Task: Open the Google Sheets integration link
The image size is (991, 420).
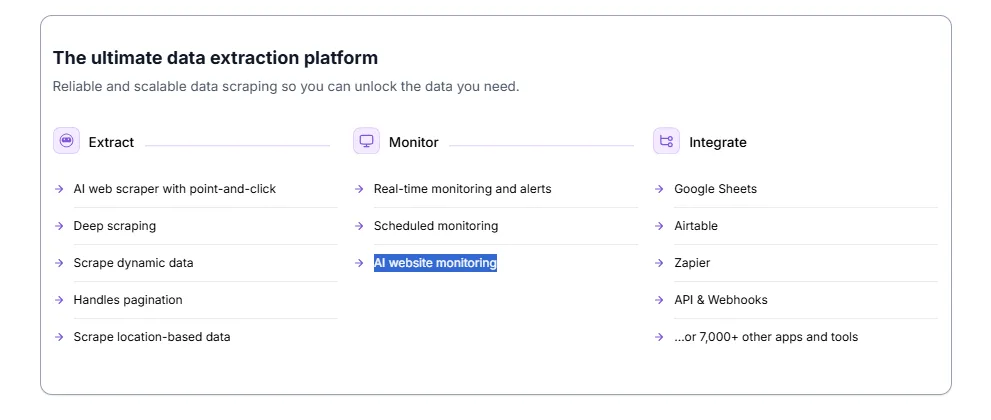Action: [x=715, y=189]
